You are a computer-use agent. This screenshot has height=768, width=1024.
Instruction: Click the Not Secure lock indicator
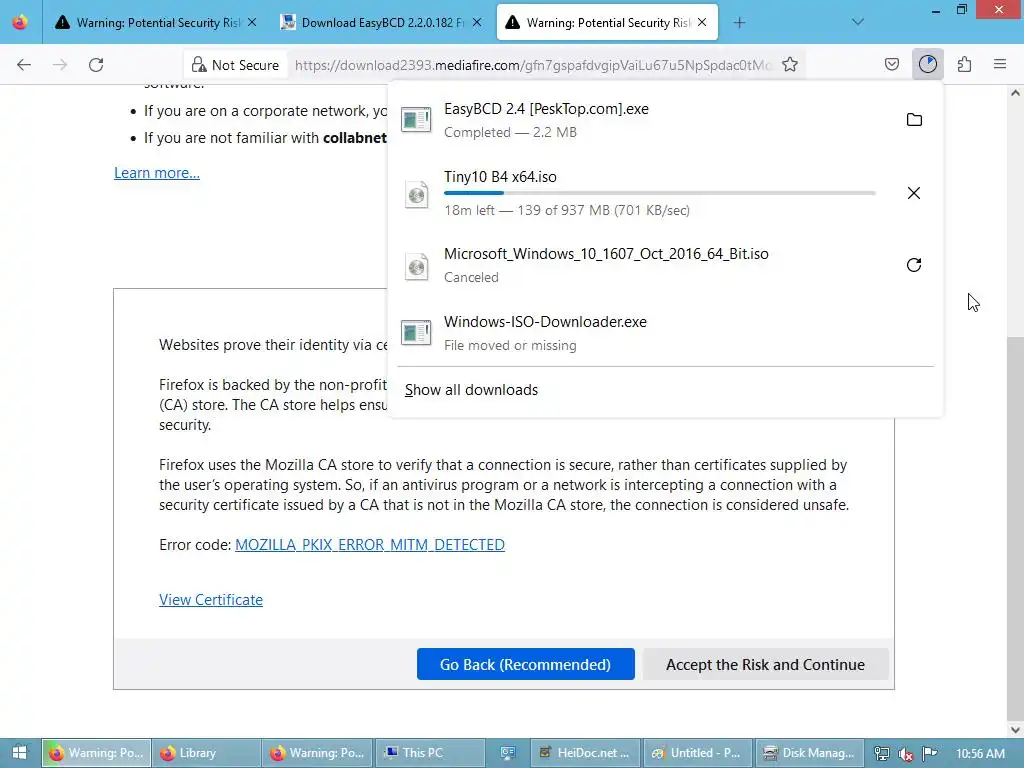point(236,65)
